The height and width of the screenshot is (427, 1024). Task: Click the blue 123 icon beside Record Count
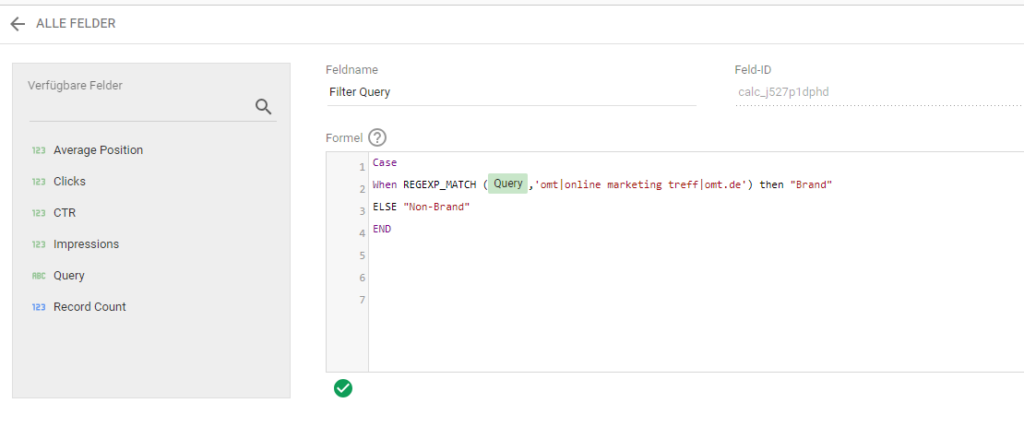[39, 307]
